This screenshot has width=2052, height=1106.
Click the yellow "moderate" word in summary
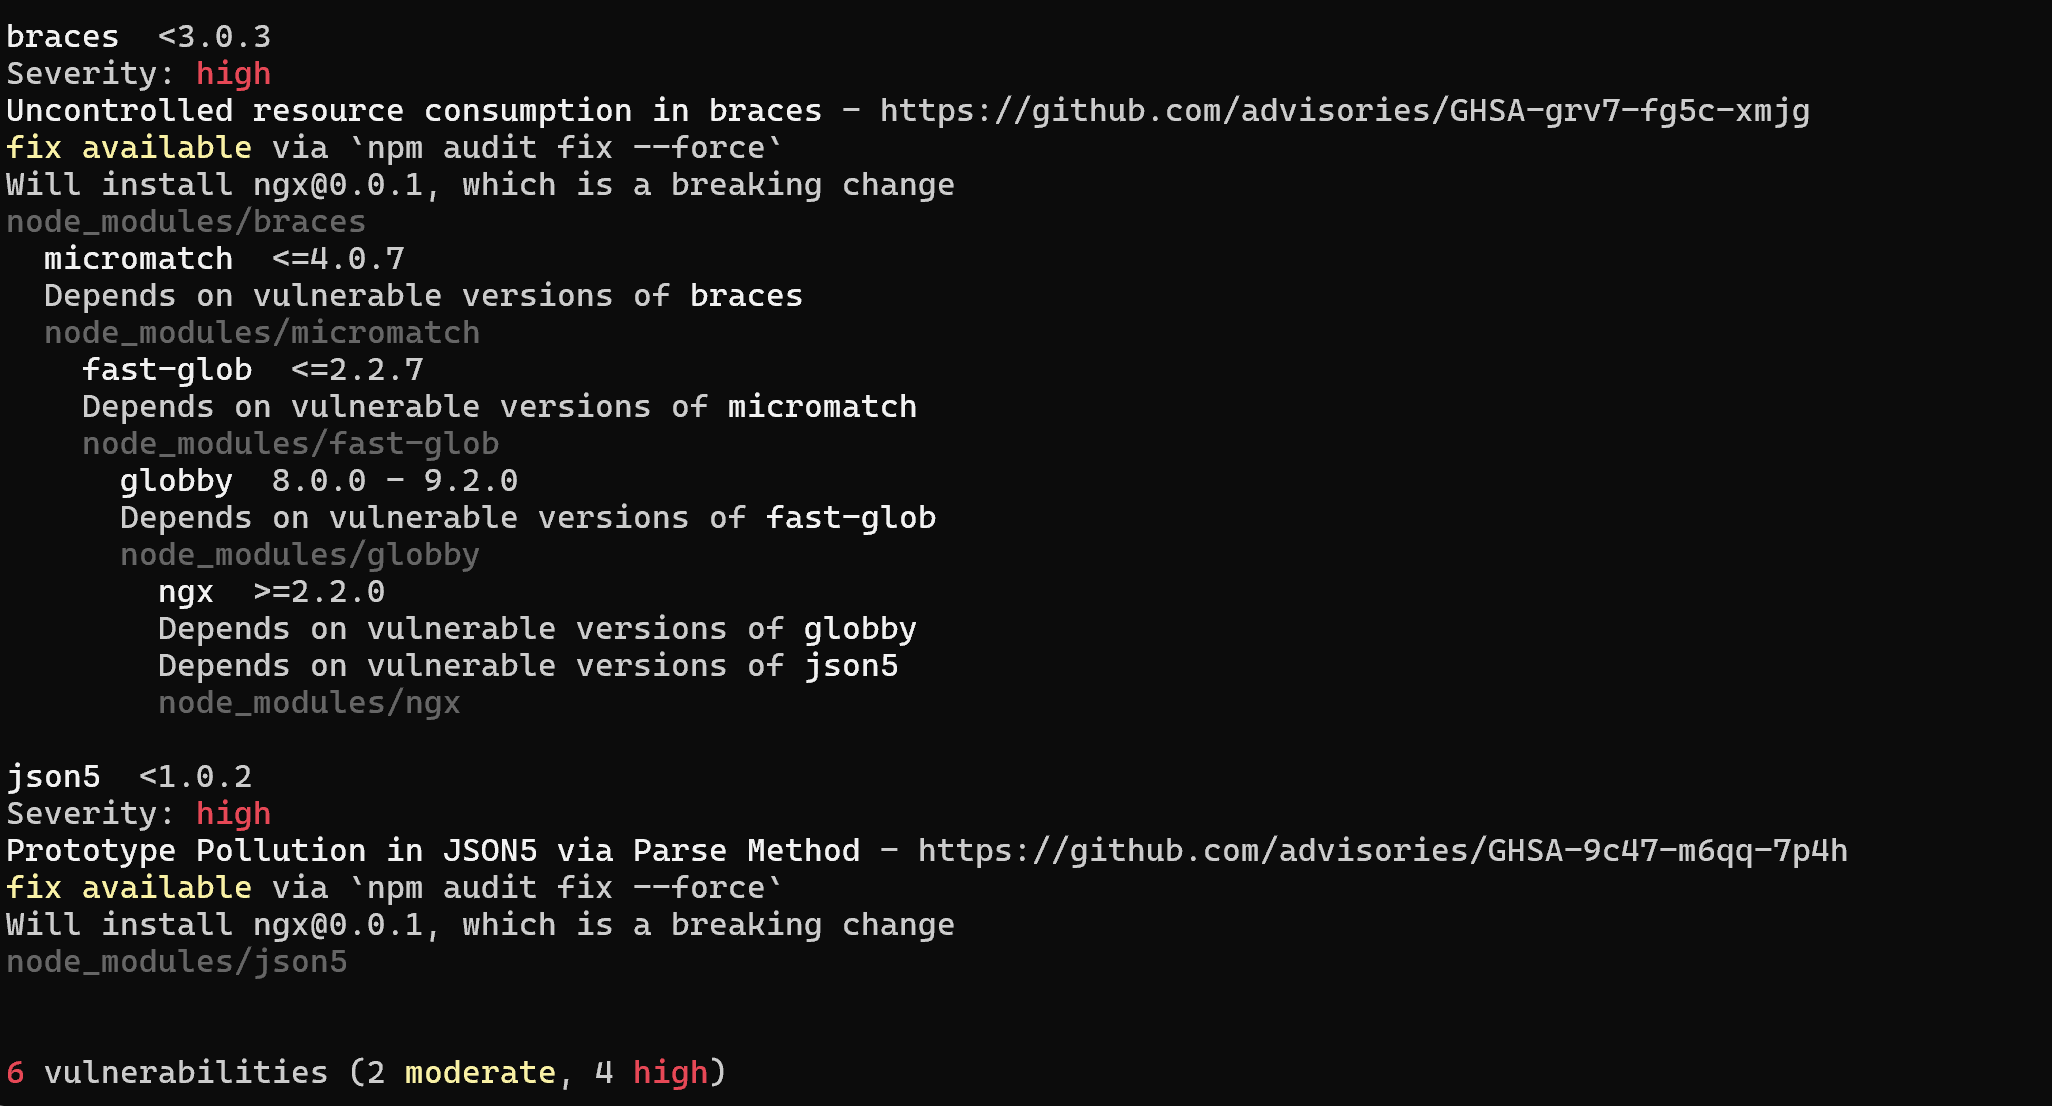point(480,1073)
